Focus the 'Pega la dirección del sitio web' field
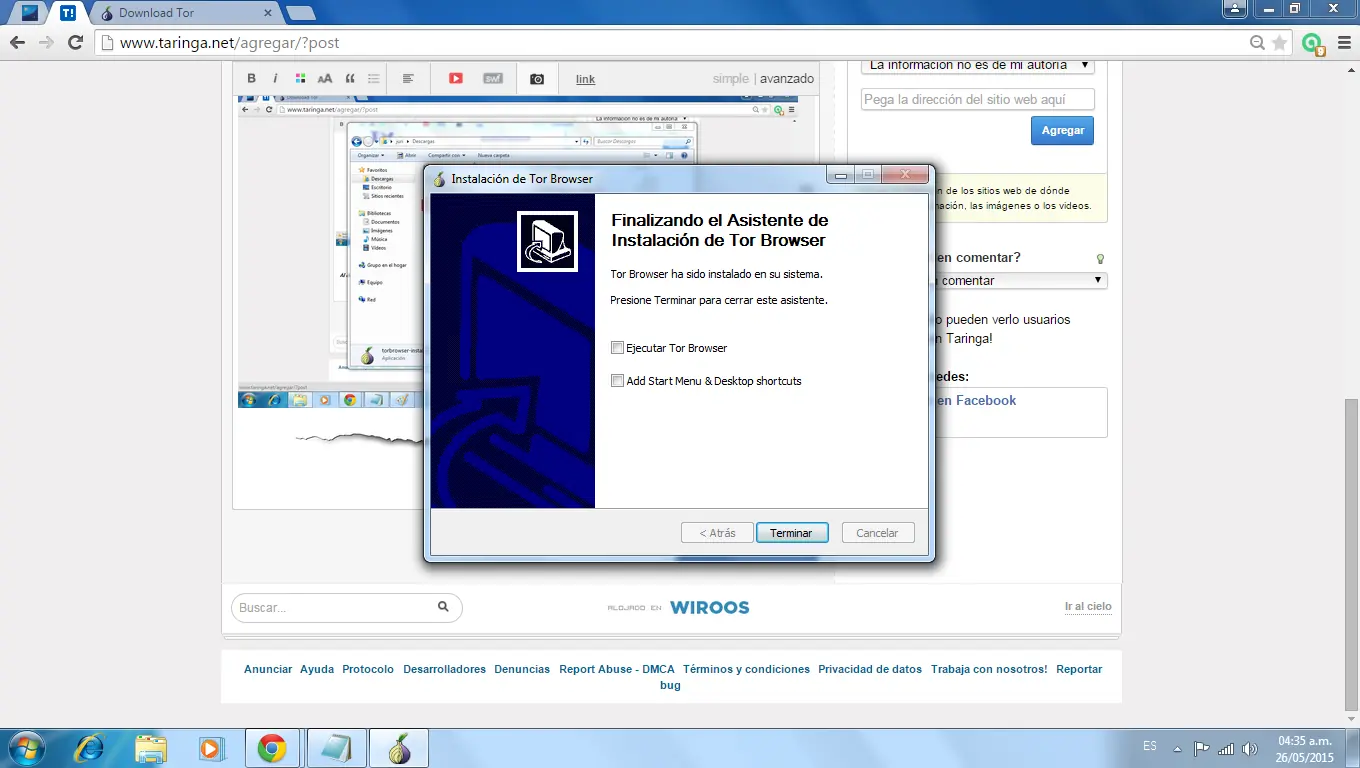The width and height of the screenshot is (1360, 768). click(978, 100)
